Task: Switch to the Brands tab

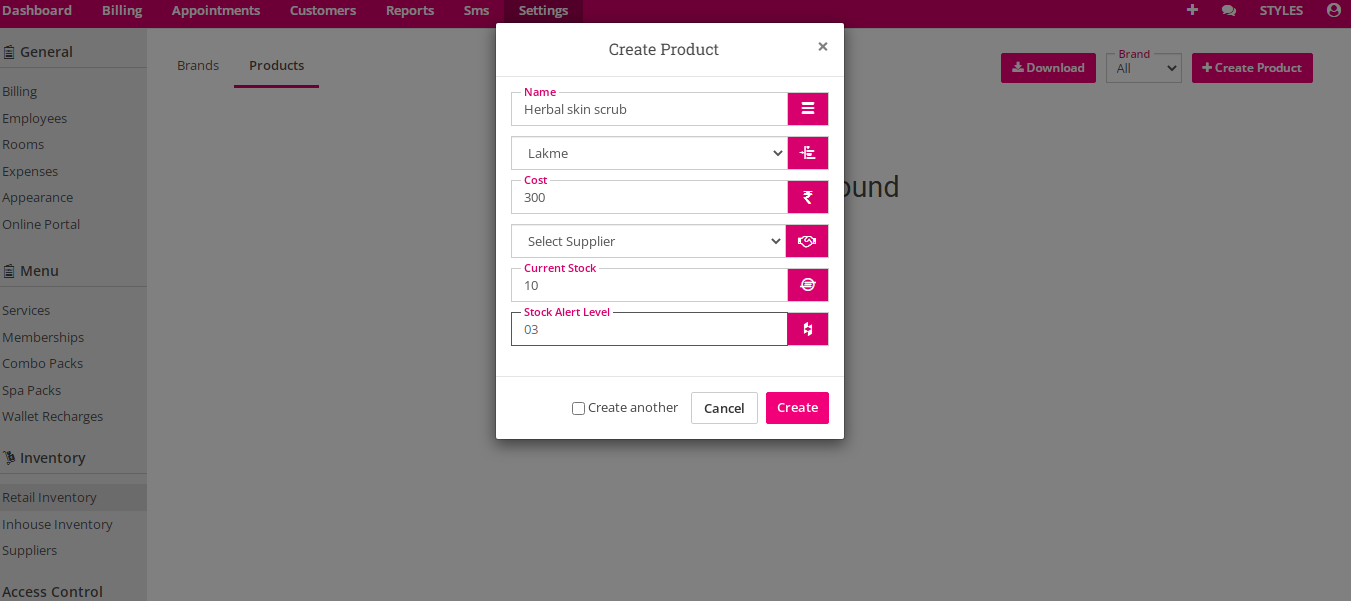Action: [x=198, y=65]
